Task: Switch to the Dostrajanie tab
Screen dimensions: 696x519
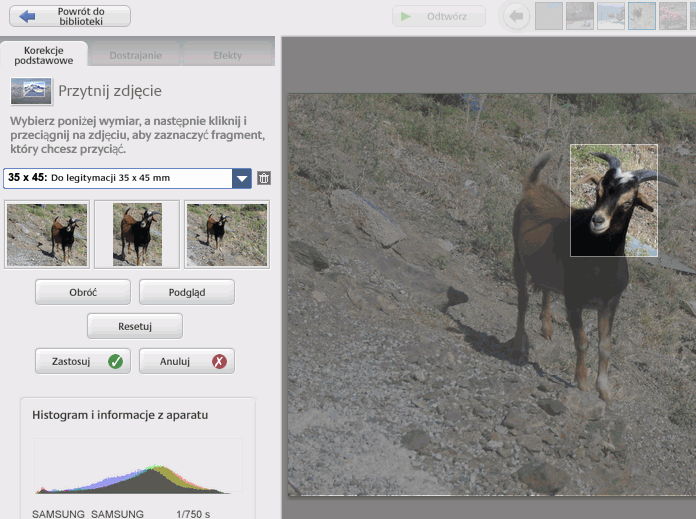Action: (139, 55)
